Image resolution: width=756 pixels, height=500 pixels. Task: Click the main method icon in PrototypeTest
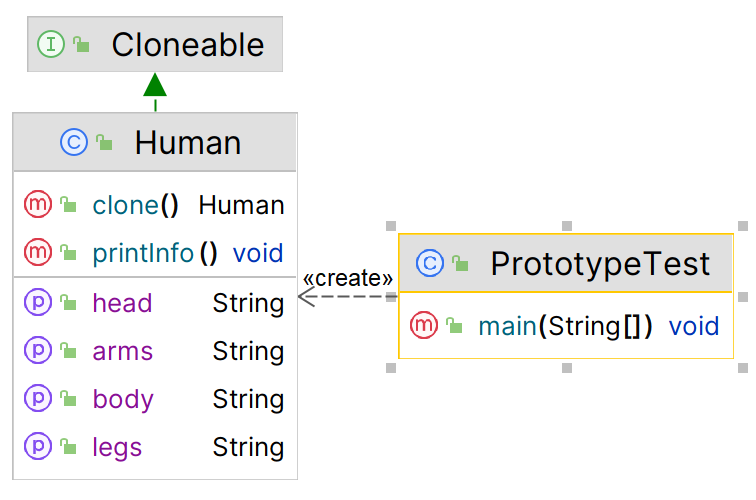(423, 325)
